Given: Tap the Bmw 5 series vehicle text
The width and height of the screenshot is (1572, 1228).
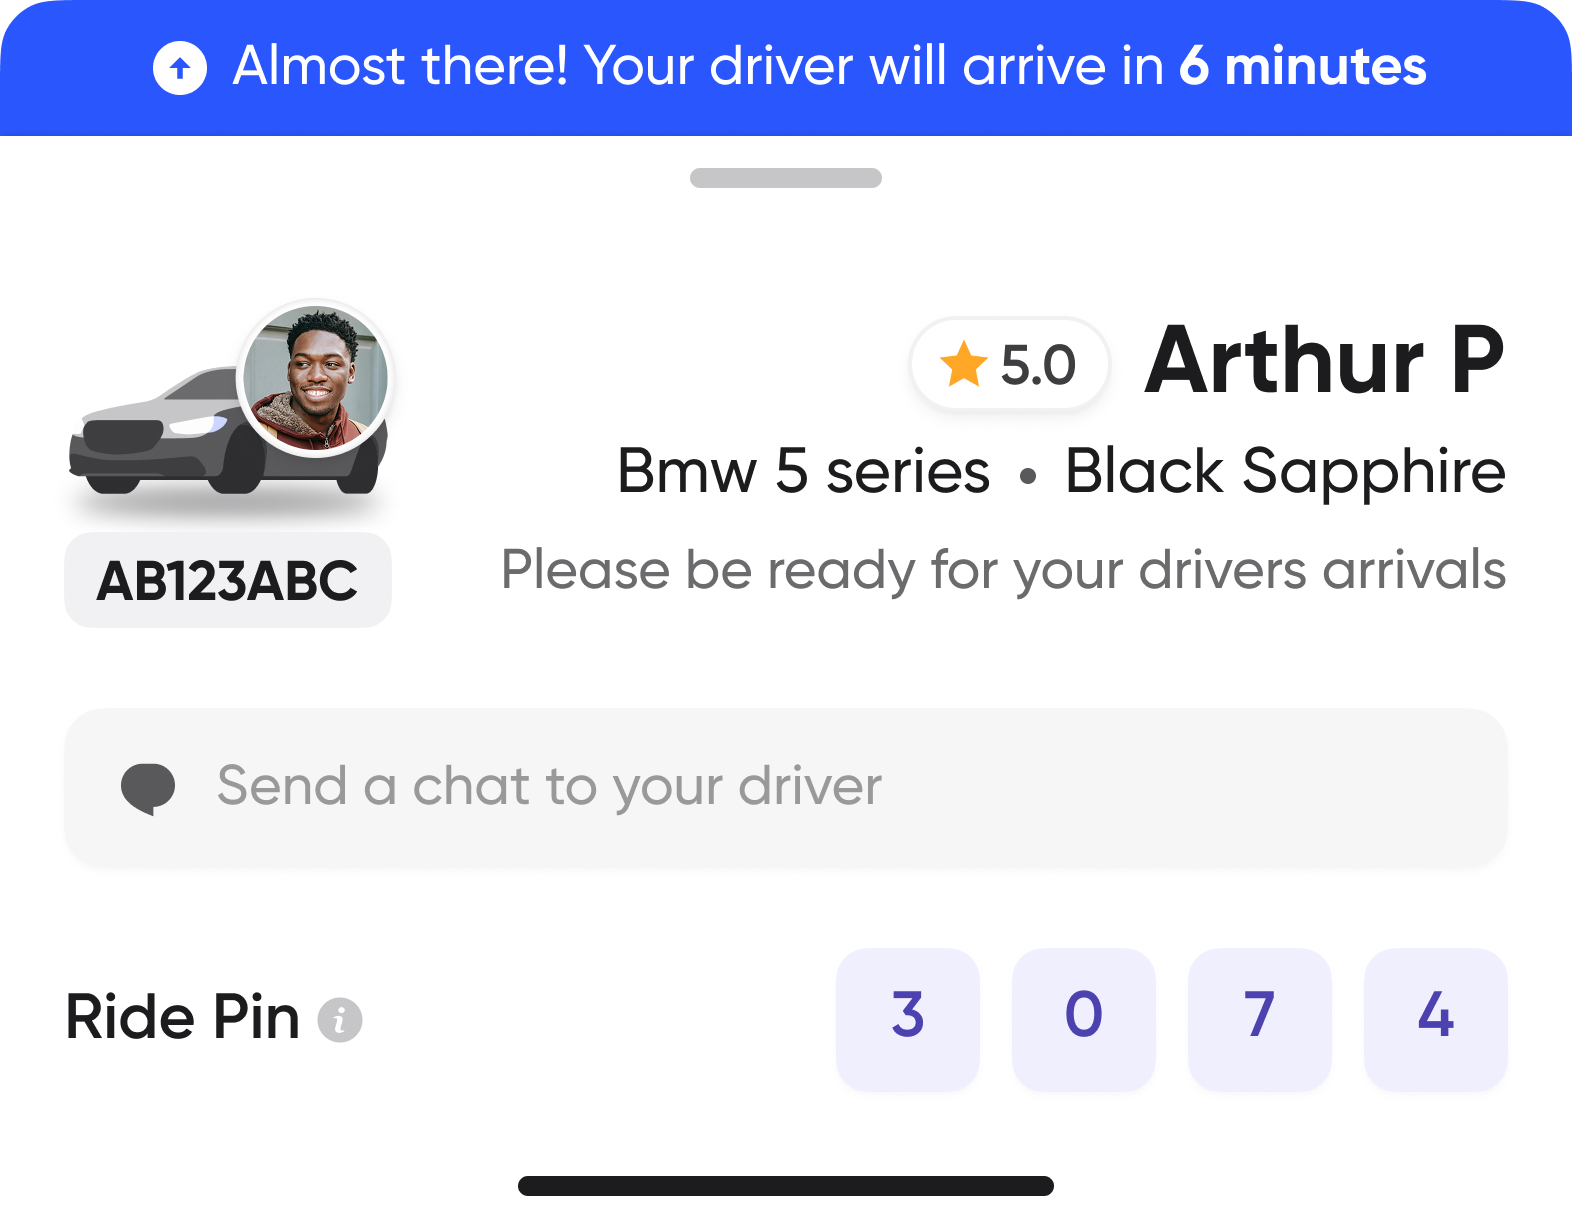Looking at the screenshot, I should (x=804, y=471).
